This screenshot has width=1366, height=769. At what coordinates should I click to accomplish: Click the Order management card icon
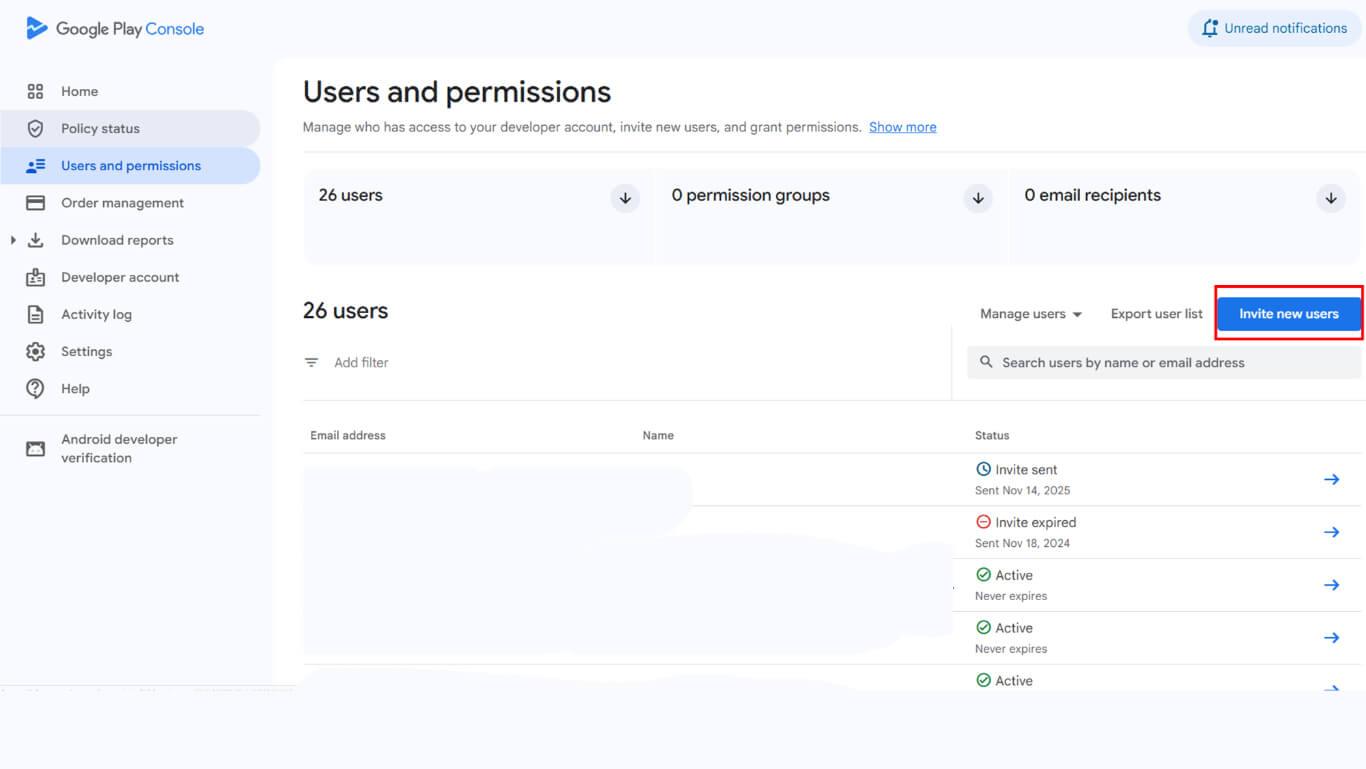(35, 203)
